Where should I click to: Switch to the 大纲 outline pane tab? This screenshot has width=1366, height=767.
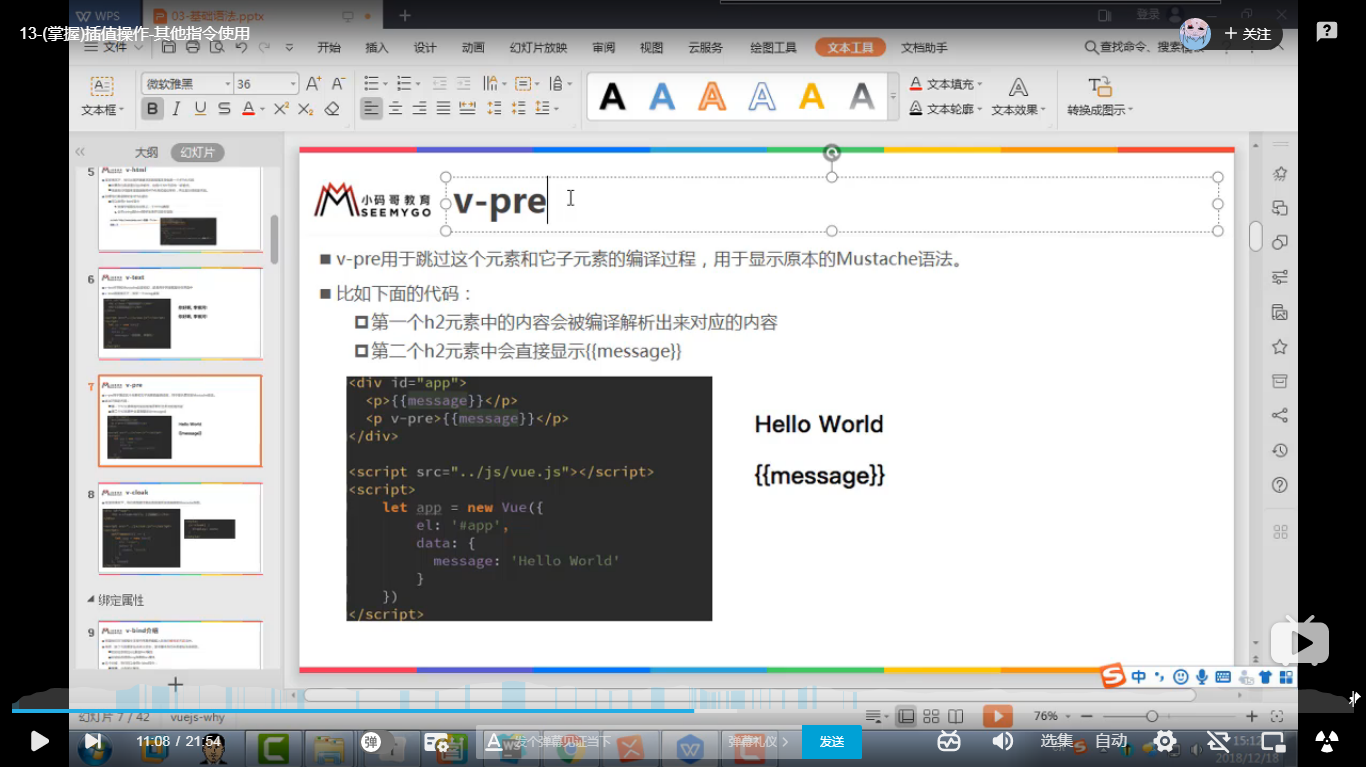(x=146, y=152)
